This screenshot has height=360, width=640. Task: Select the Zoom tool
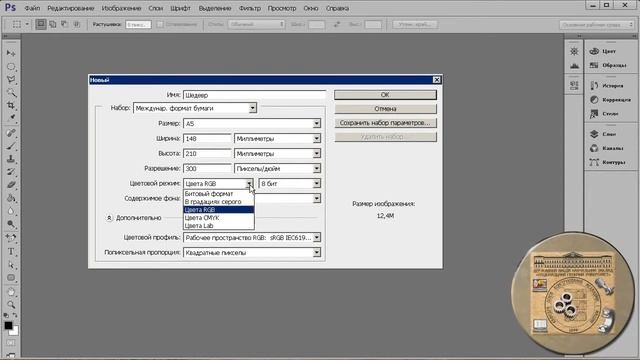(x=11, y=304)
